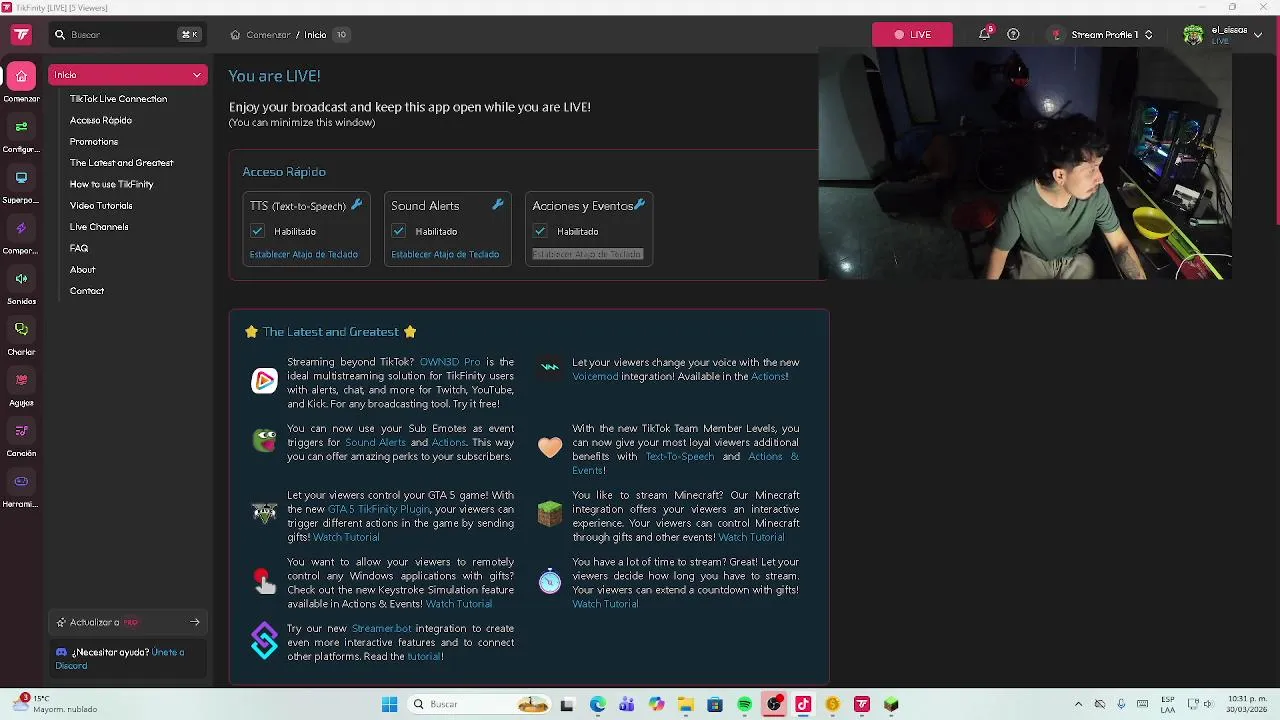Screen dimensions: 1280x720
Task: Open the Comportamiento lightning sidebar icon
Action: click(21, 228)
